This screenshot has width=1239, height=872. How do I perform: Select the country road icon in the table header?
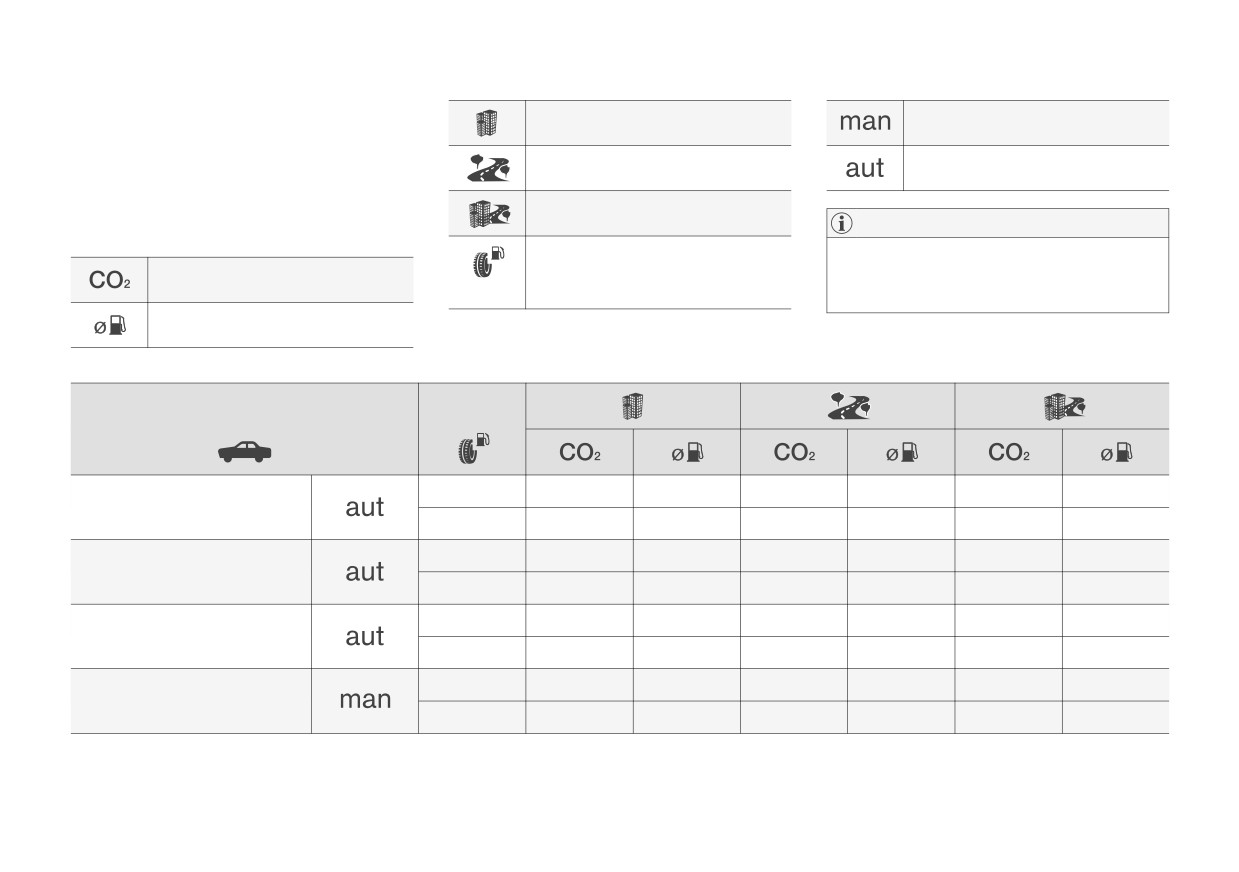[x=848, y=406]
